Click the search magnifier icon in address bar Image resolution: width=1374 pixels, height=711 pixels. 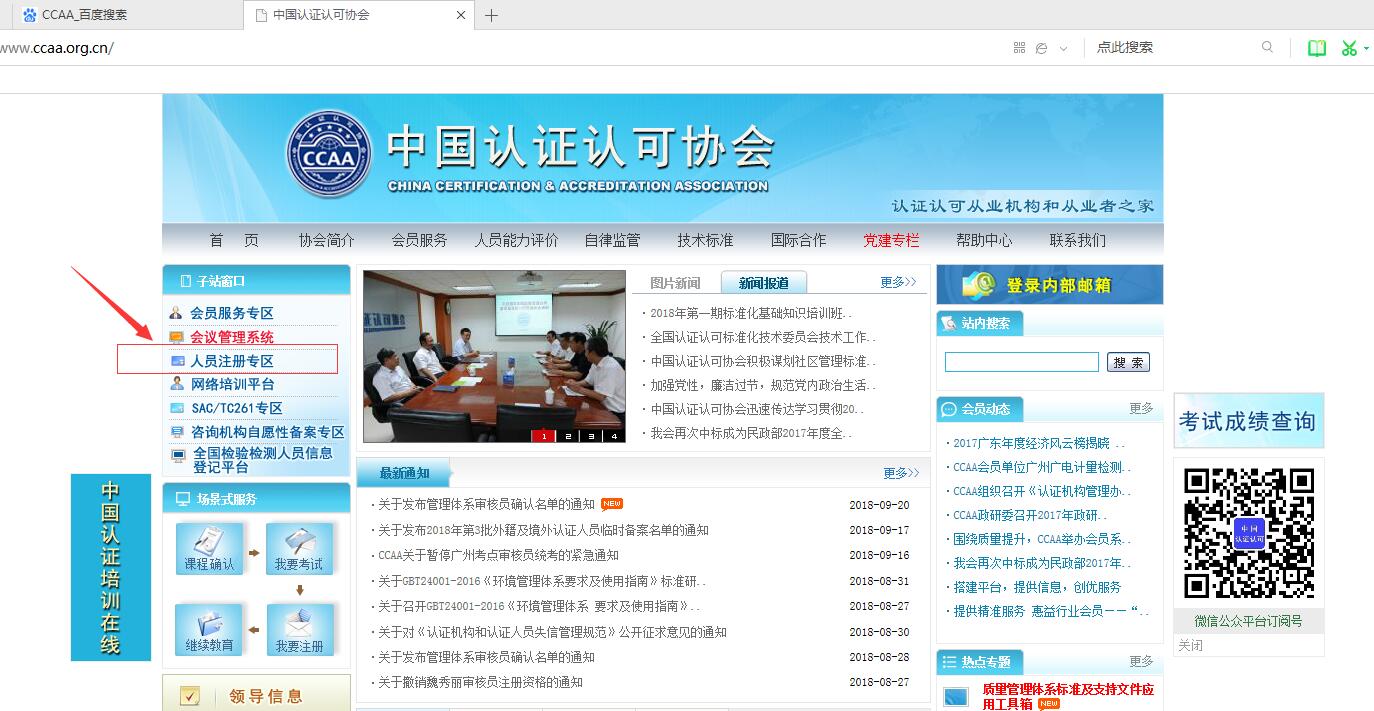point(1268,47)
